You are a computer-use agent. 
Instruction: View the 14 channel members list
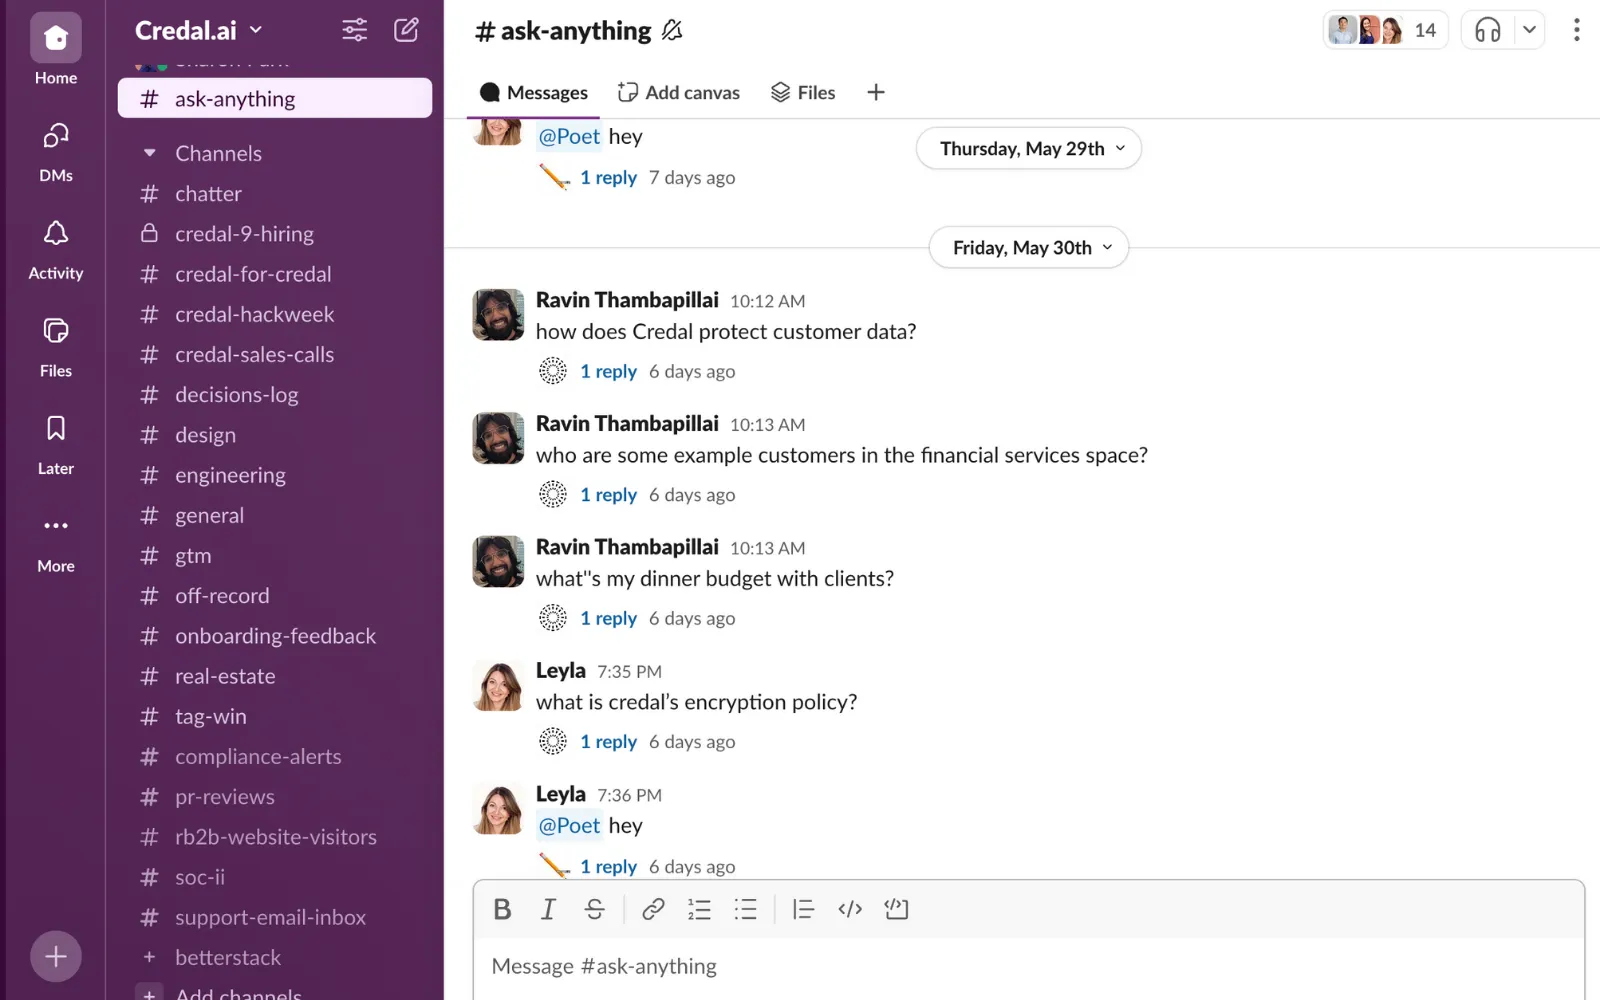[x=1384, y=30]
